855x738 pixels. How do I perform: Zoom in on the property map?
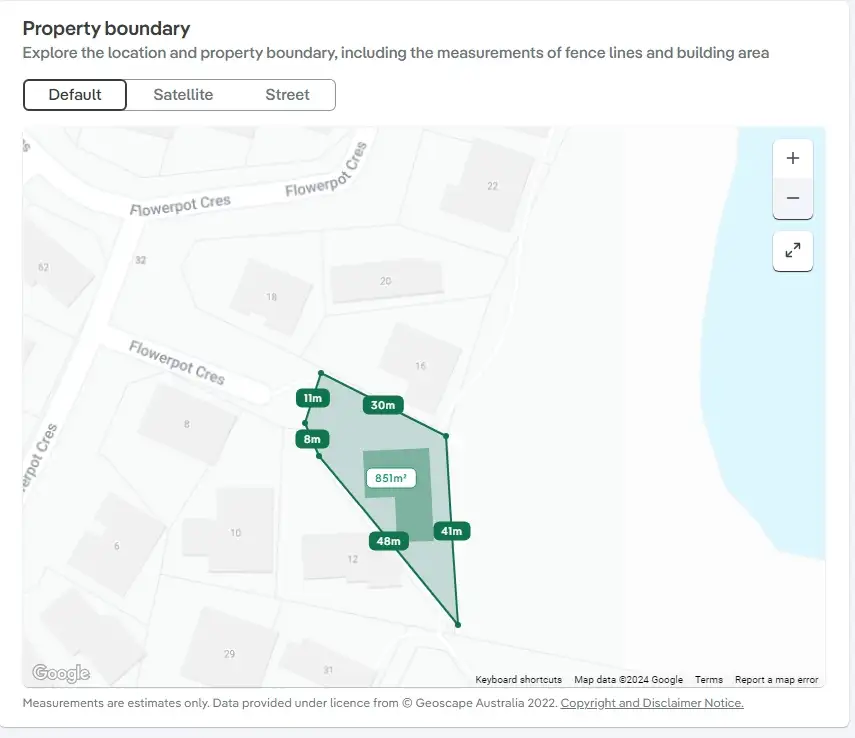(793, 158)
